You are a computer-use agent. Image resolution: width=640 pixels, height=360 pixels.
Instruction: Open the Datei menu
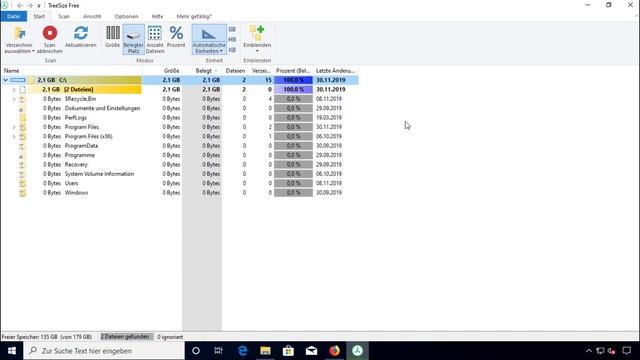13,16
